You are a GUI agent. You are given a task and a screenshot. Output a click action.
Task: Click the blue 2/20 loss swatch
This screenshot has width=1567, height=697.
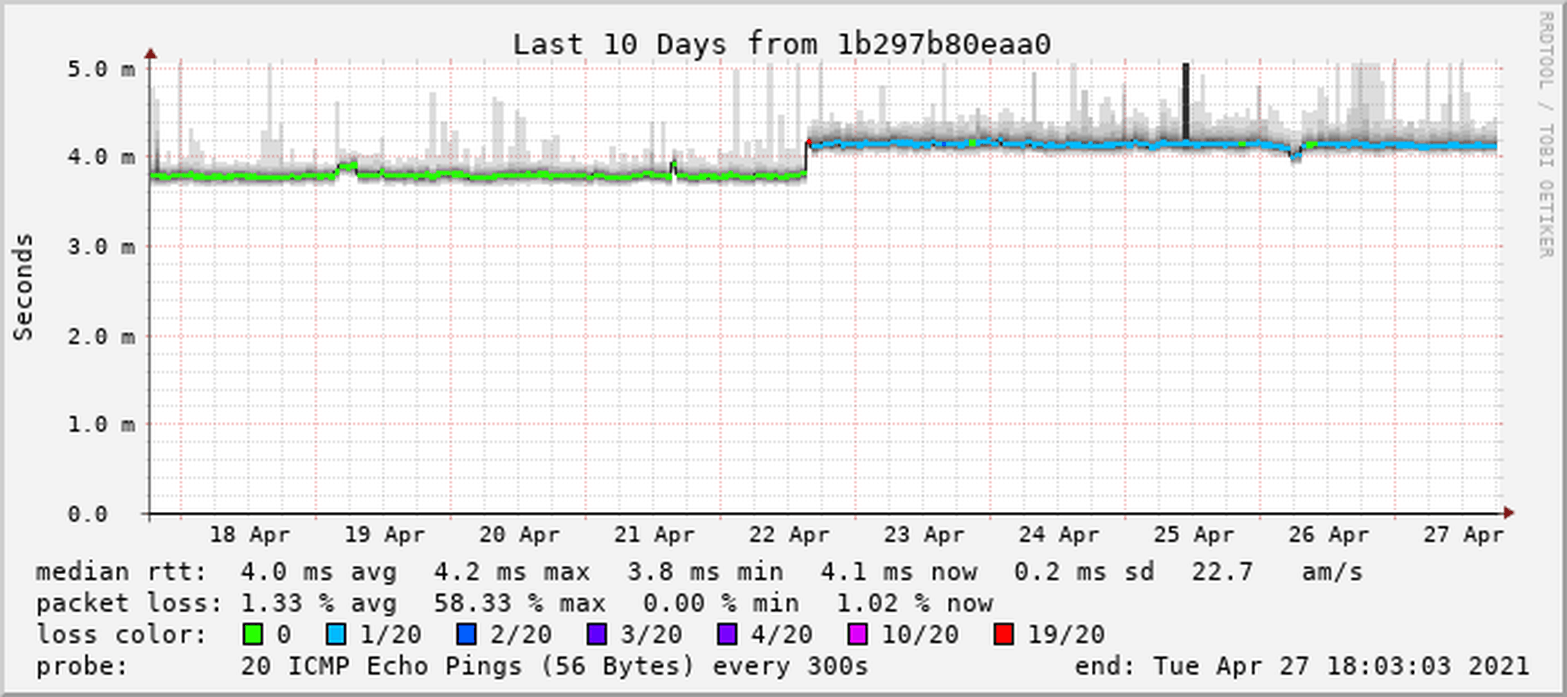[466, 634]
